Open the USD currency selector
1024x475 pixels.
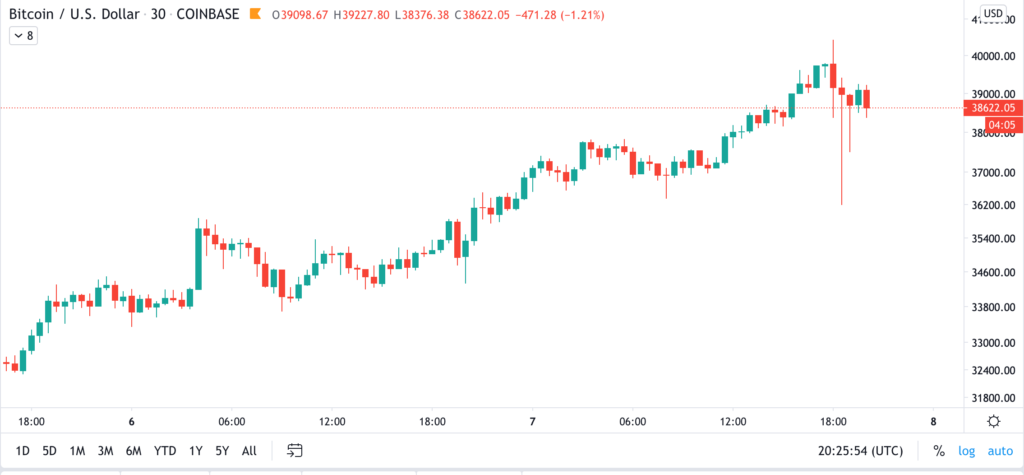click(x=993, y=13)
